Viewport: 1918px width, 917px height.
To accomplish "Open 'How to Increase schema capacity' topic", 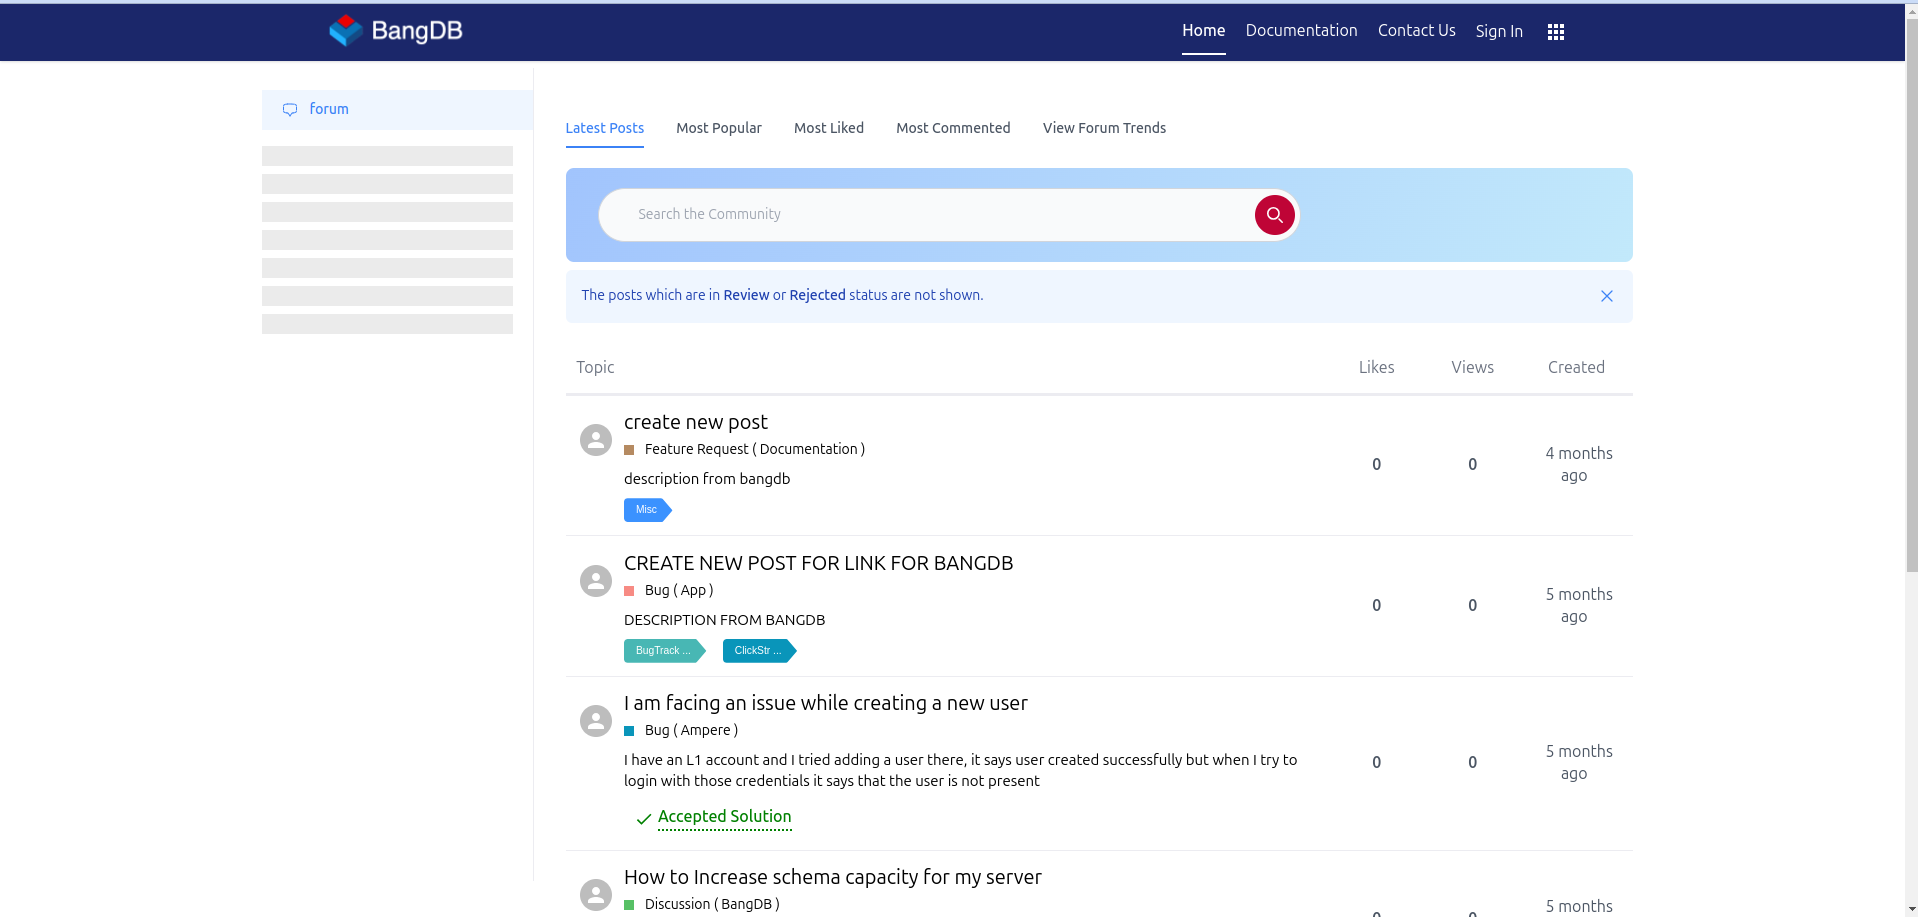I will [x=832, y=877].
